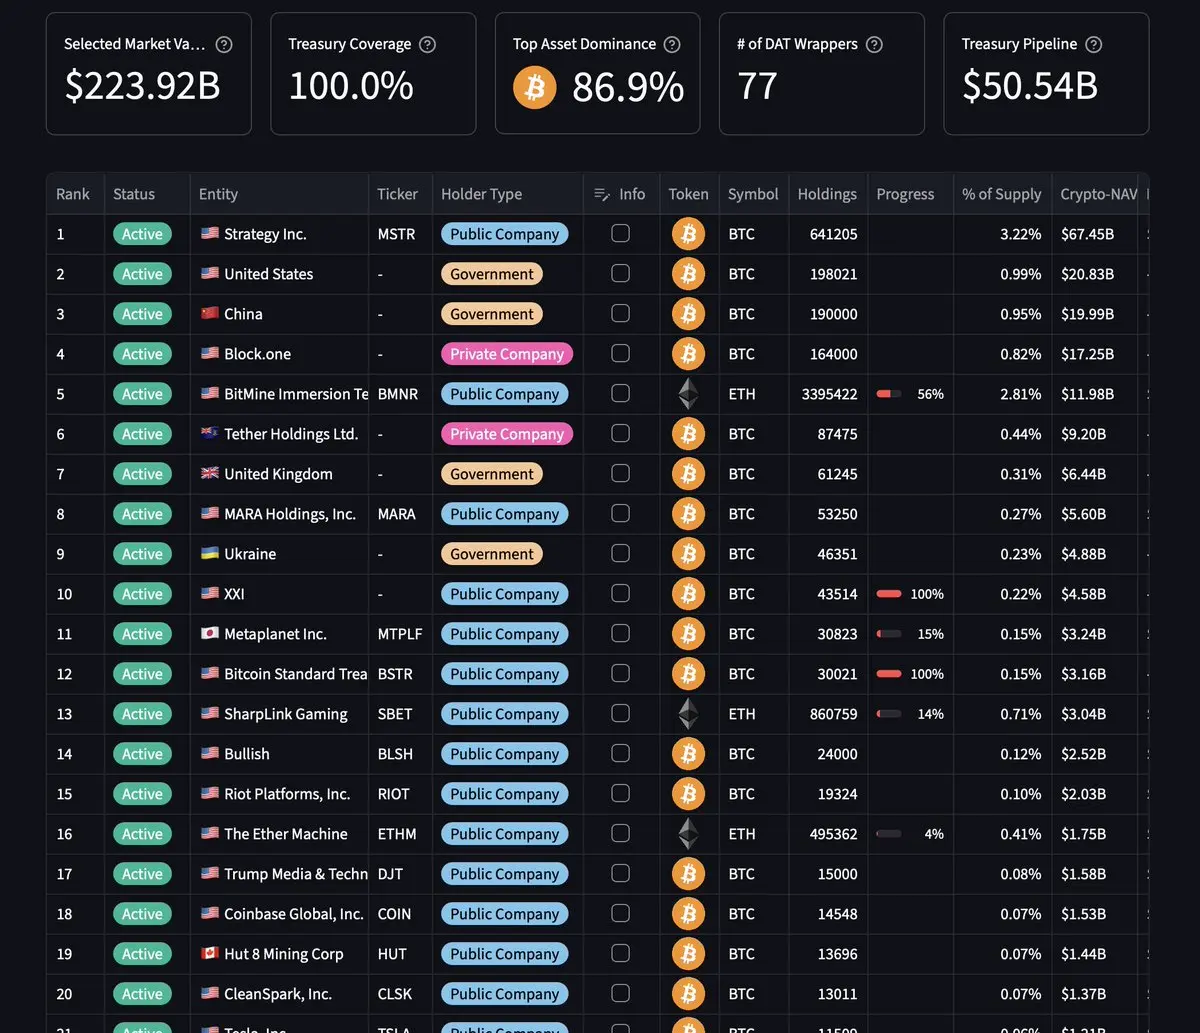Click the Ethereum token icon for SharpLink Gaming
The height and width of the screenshot is (1033, 1200).
(x=688, y=714)
